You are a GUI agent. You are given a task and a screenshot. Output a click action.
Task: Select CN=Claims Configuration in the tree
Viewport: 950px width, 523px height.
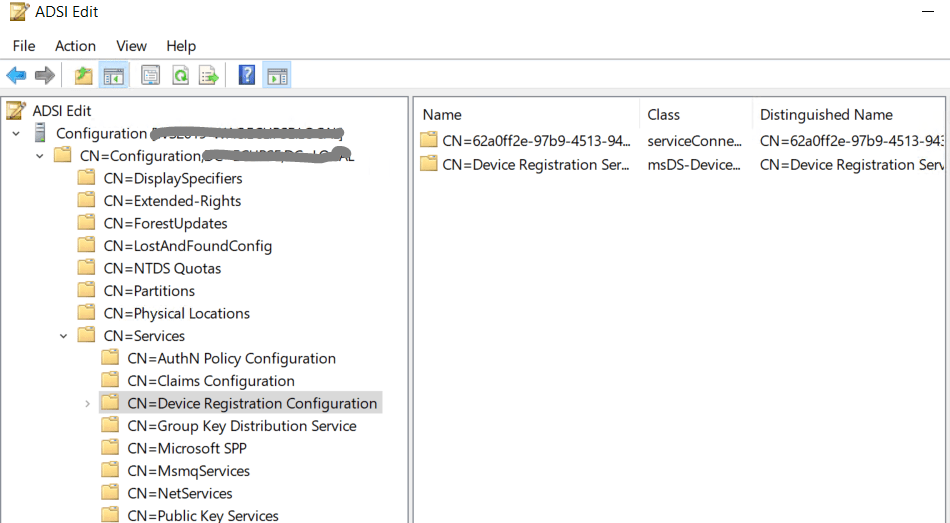pyautogui.click(x=210, y=381)
